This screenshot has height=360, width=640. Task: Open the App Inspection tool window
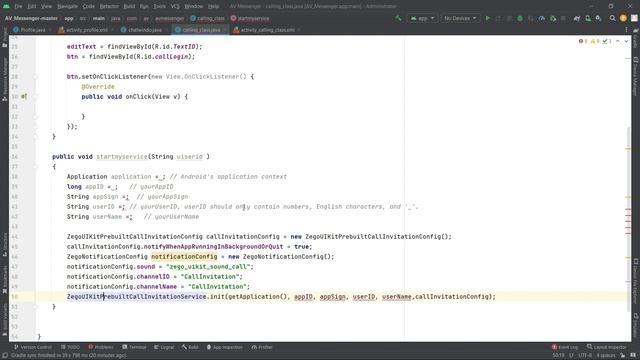pos(224,347)
